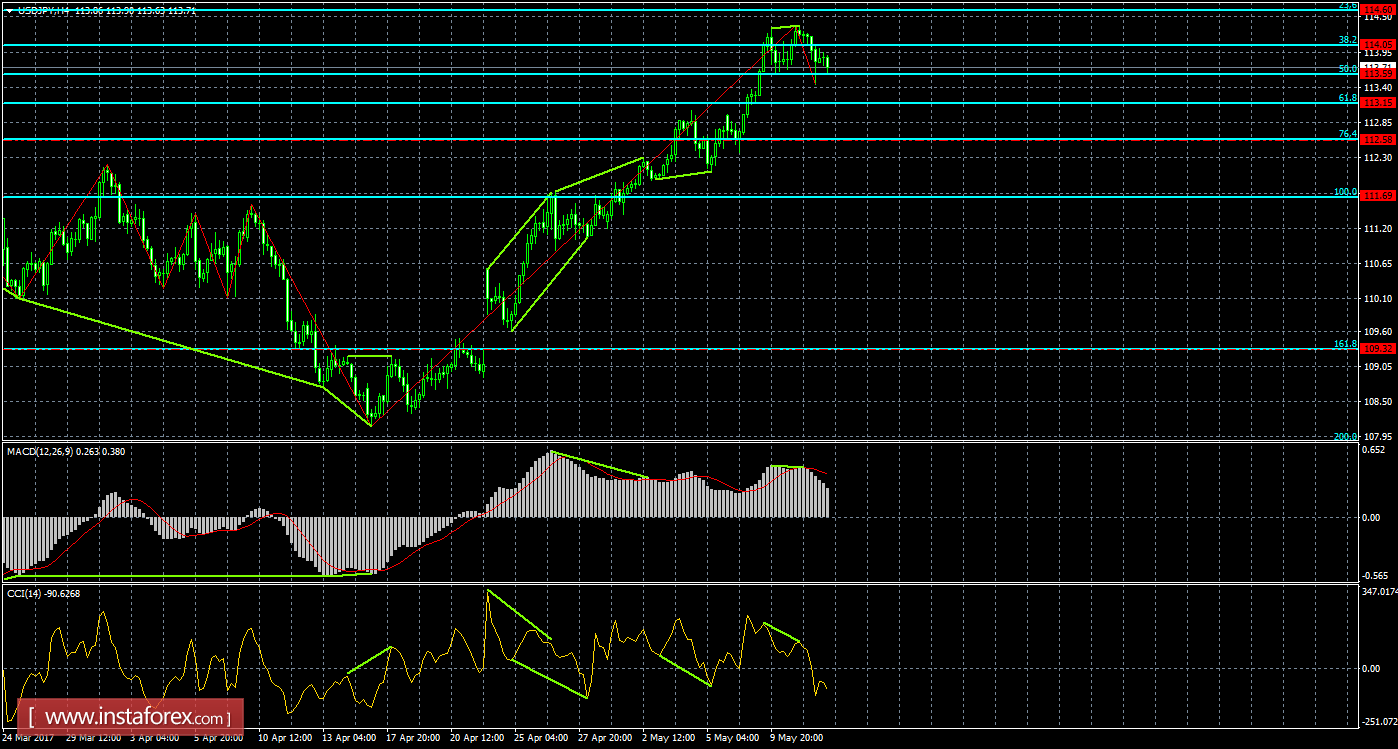1398x749 pixels.
Task: Select the 161.8 Fibonacci level label
Action: coord(1345,343)
